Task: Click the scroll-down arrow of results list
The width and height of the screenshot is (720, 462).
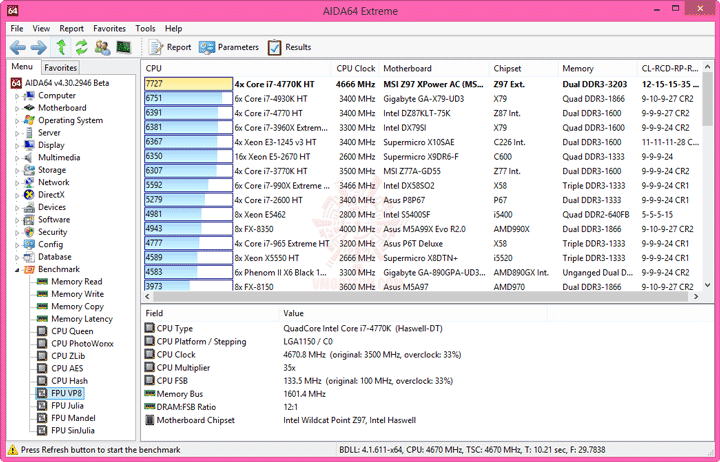Action: tap(707, 285)
